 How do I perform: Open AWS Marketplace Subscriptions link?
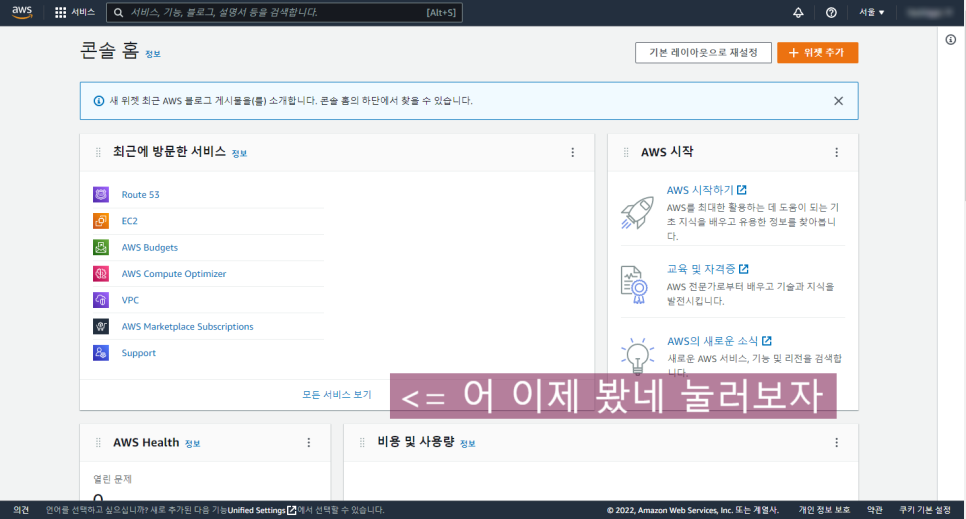pos(187,327)
